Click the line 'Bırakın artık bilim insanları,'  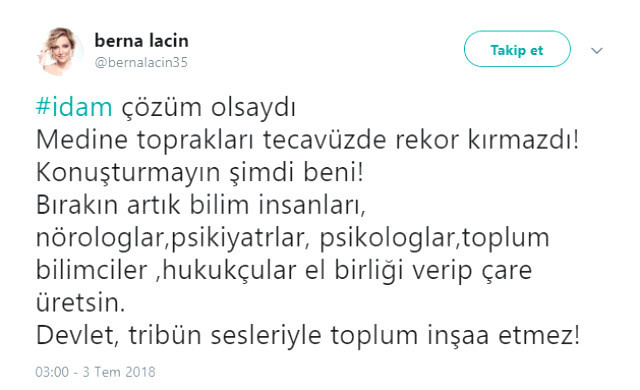point(200,205)
